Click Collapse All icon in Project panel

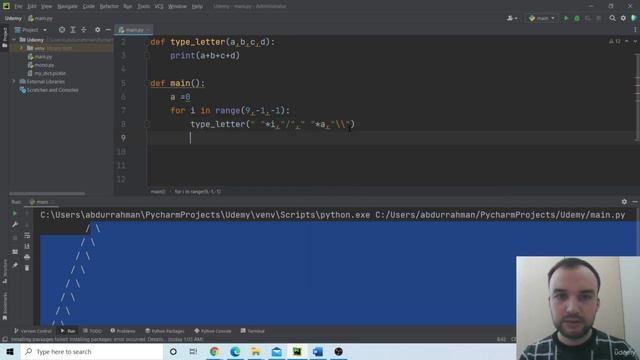point(84,30)
